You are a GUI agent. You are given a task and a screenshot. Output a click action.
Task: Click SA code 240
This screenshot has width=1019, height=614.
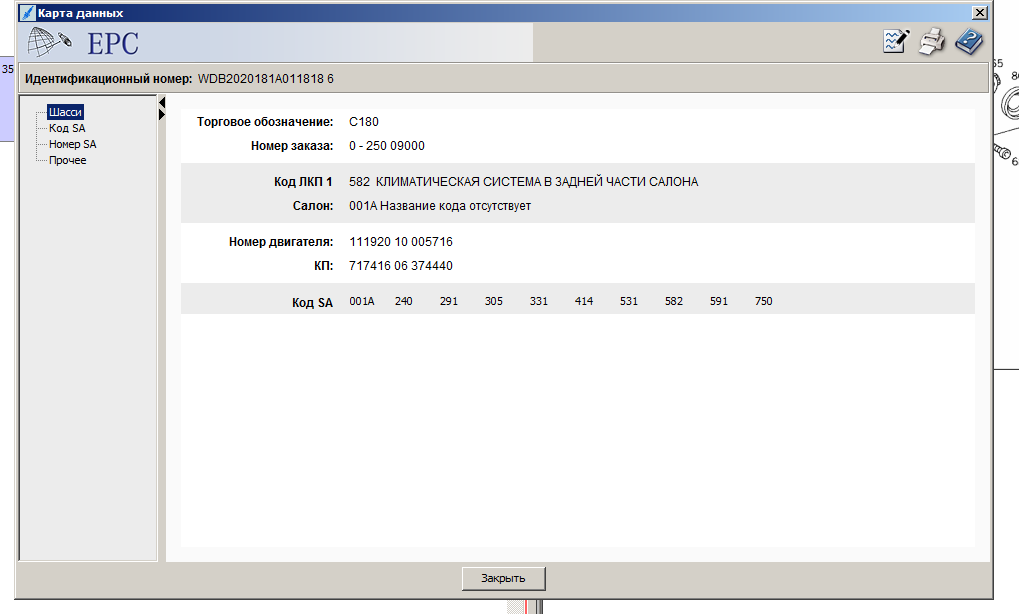(x=404, y=301)
